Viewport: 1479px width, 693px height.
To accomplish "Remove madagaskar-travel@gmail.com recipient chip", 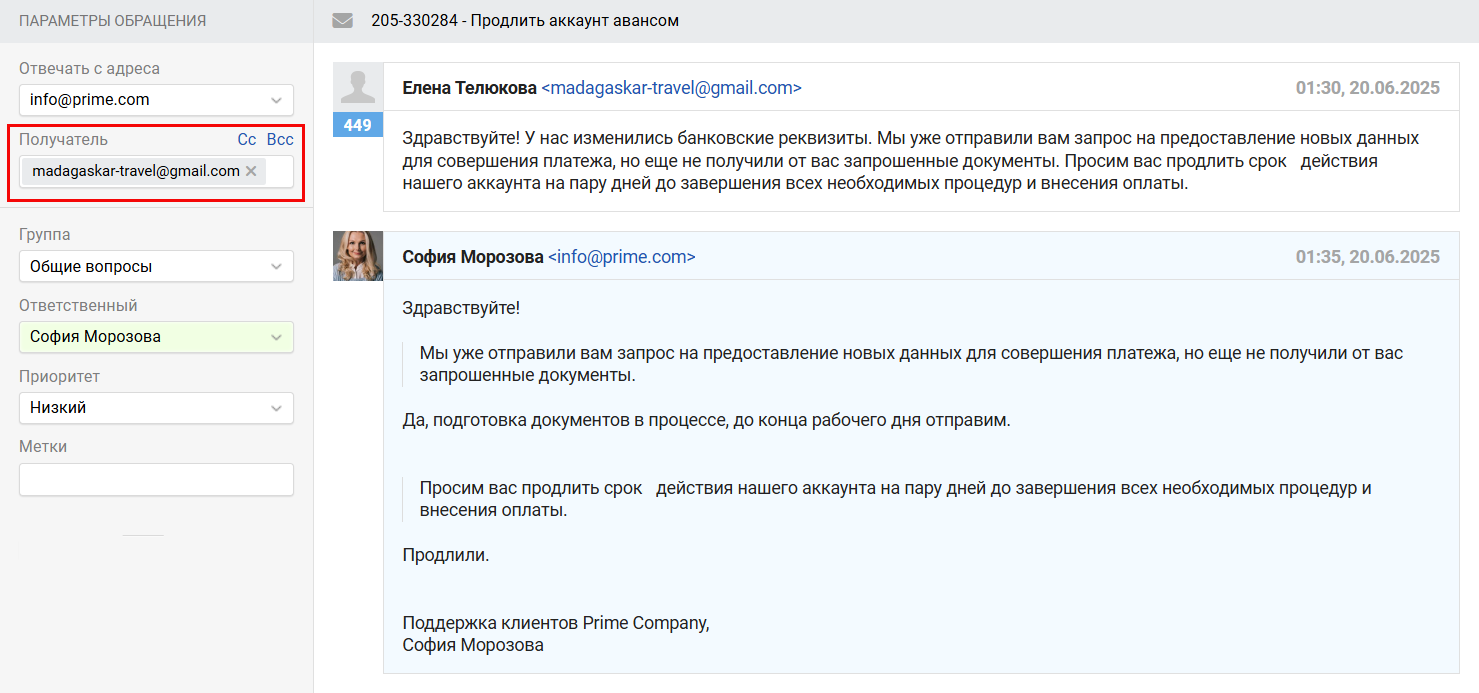I will (251, 171).
